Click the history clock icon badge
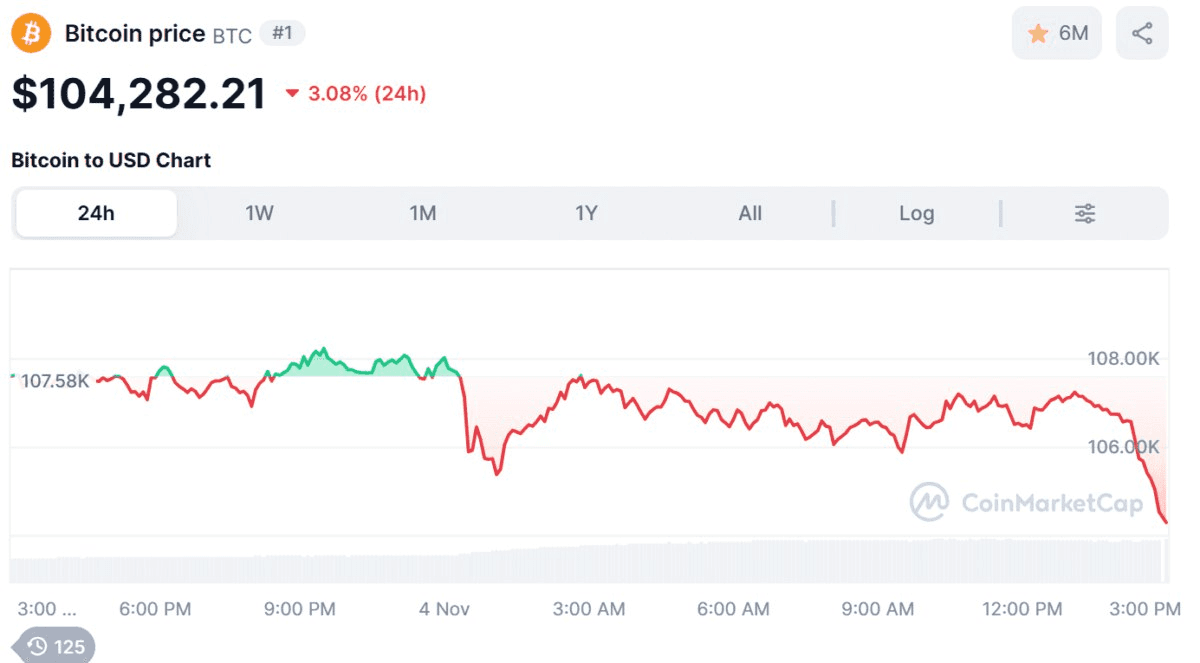The image size is (1200, 663). click(38, 647)
